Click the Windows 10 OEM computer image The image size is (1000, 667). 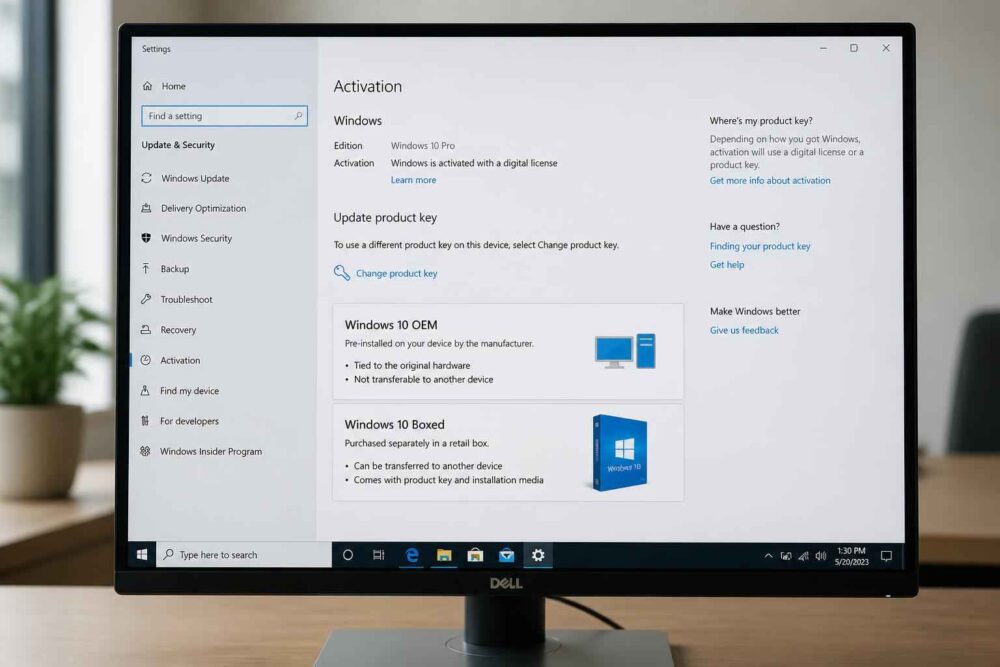625,351
